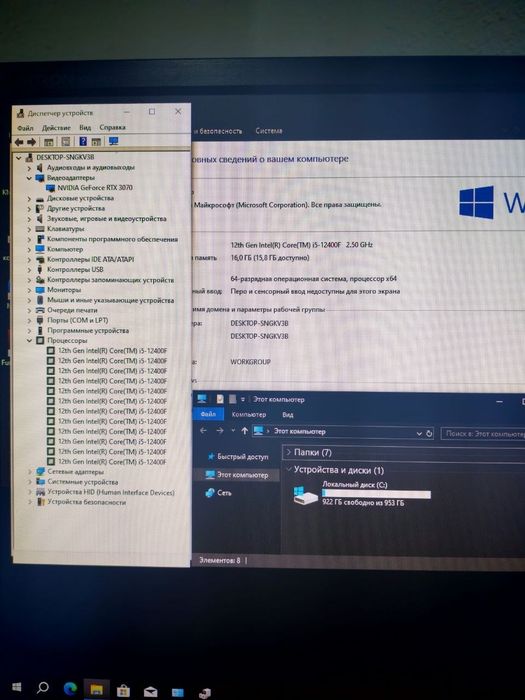Collapse the DESKTOP-SNGKV3B root node
Viewport: 525px width, 700px height.
click(19, 158)
